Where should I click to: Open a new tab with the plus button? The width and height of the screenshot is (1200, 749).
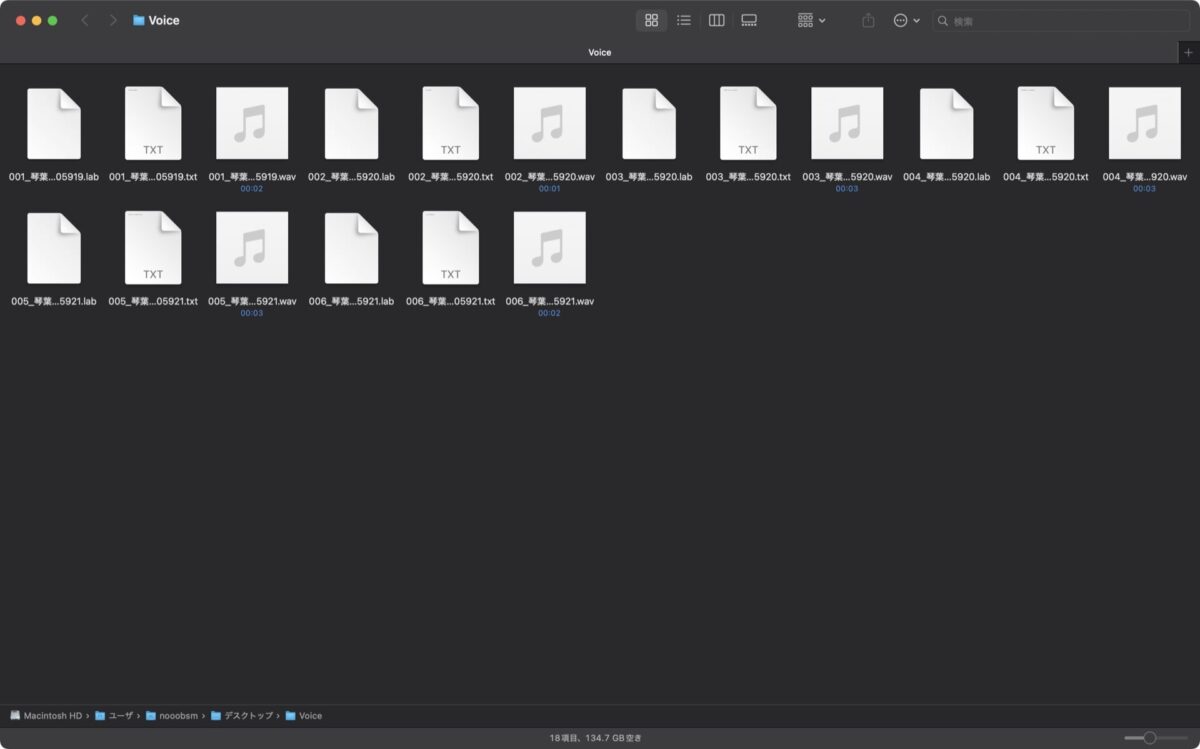point(1188,52)
